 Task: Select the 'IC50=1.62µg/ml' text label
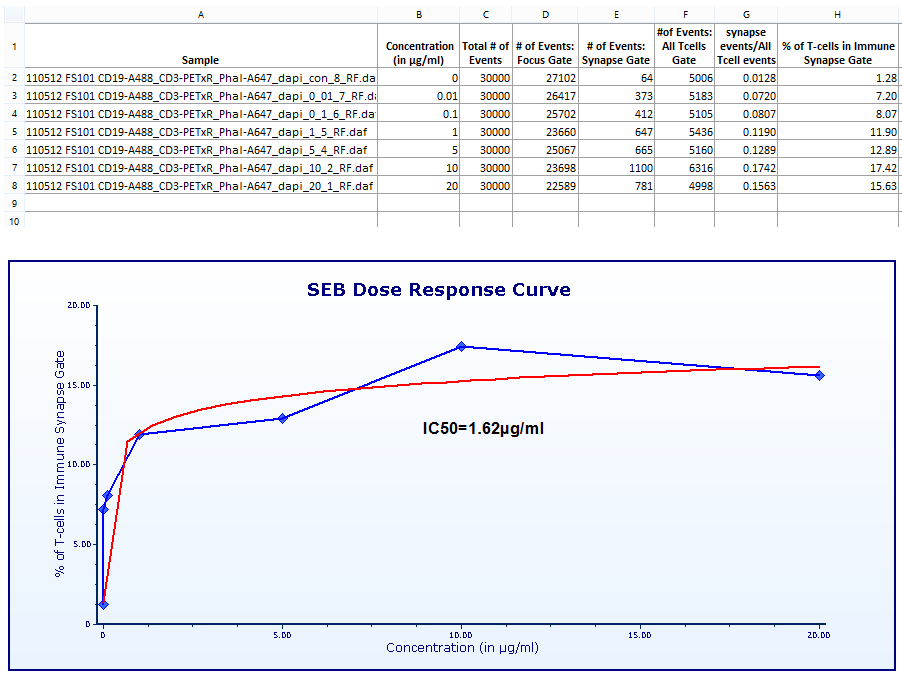click(x=483, y=429)
